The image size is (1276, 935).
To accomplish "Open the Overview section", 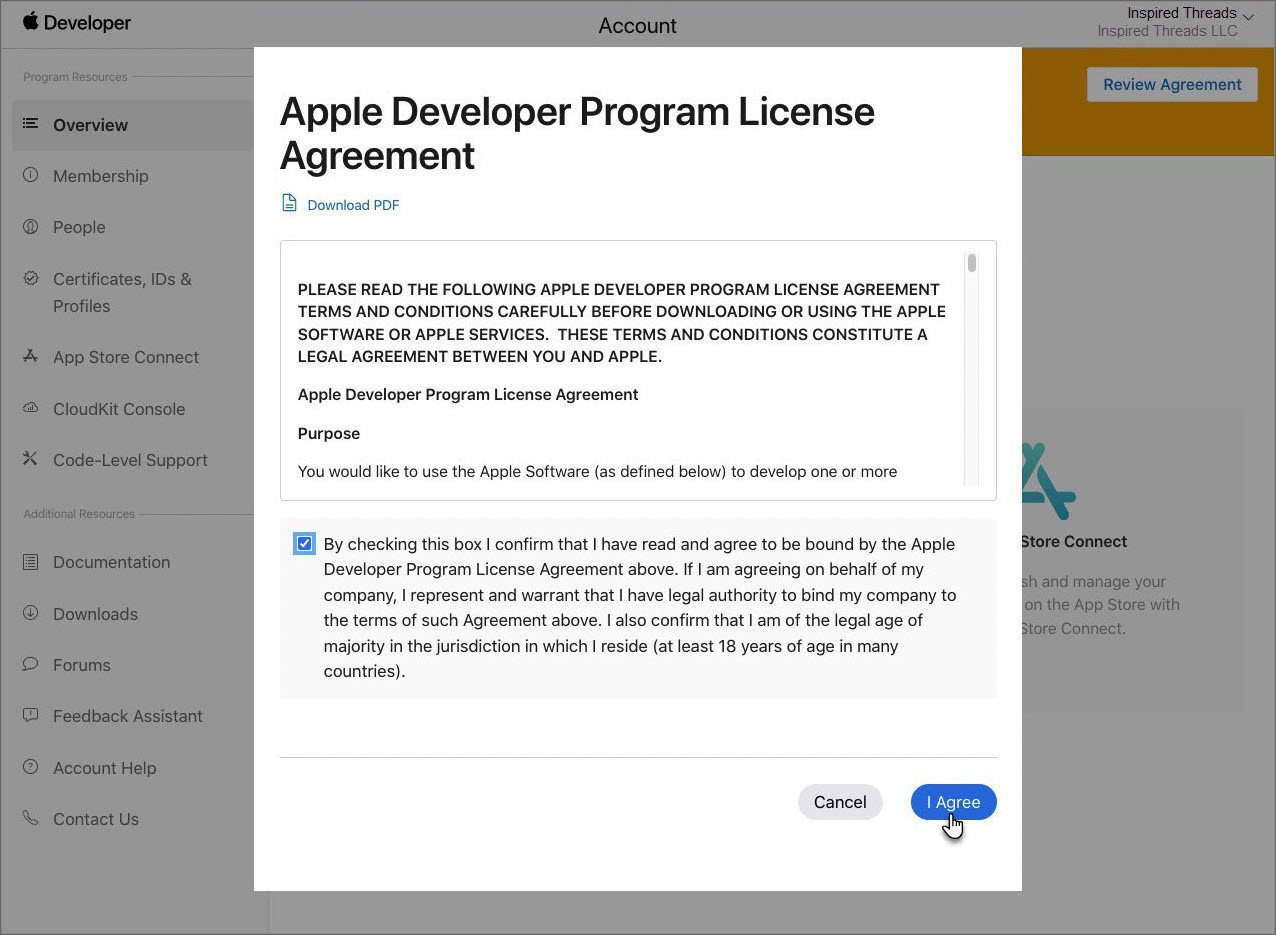I will tap(90, 125).
